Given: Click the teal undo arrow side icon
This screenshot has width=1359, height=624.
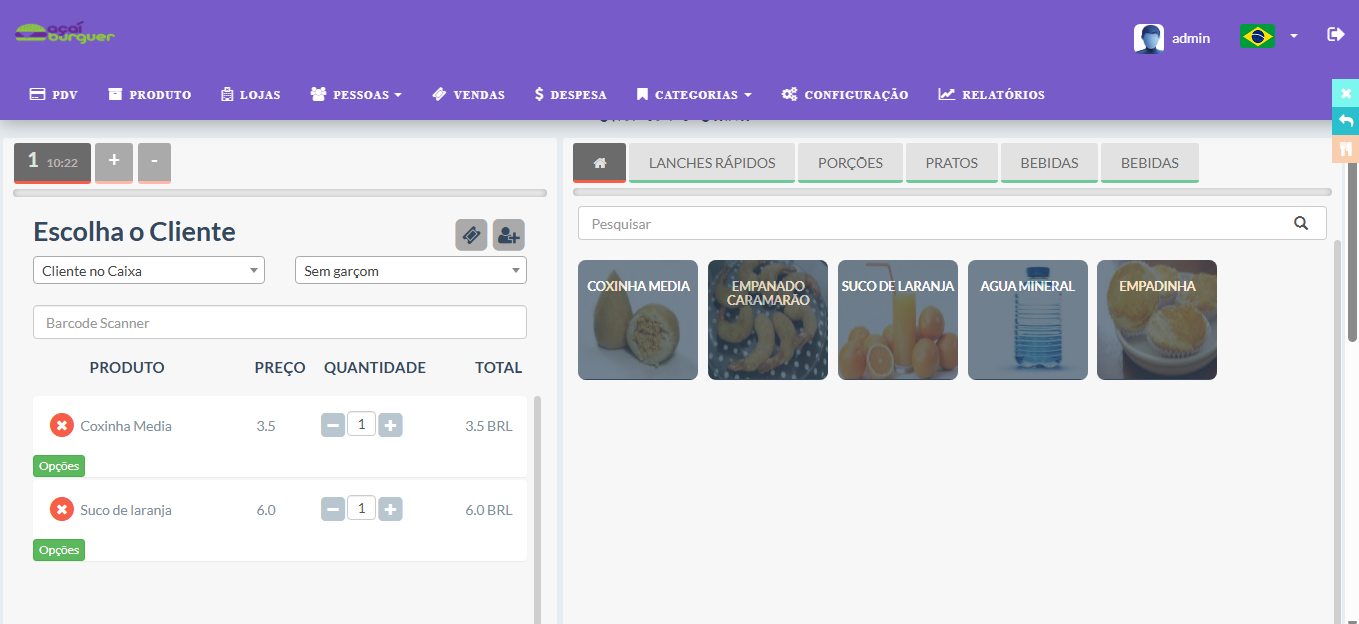Looking at the screenshot, I should (1346, 121).
